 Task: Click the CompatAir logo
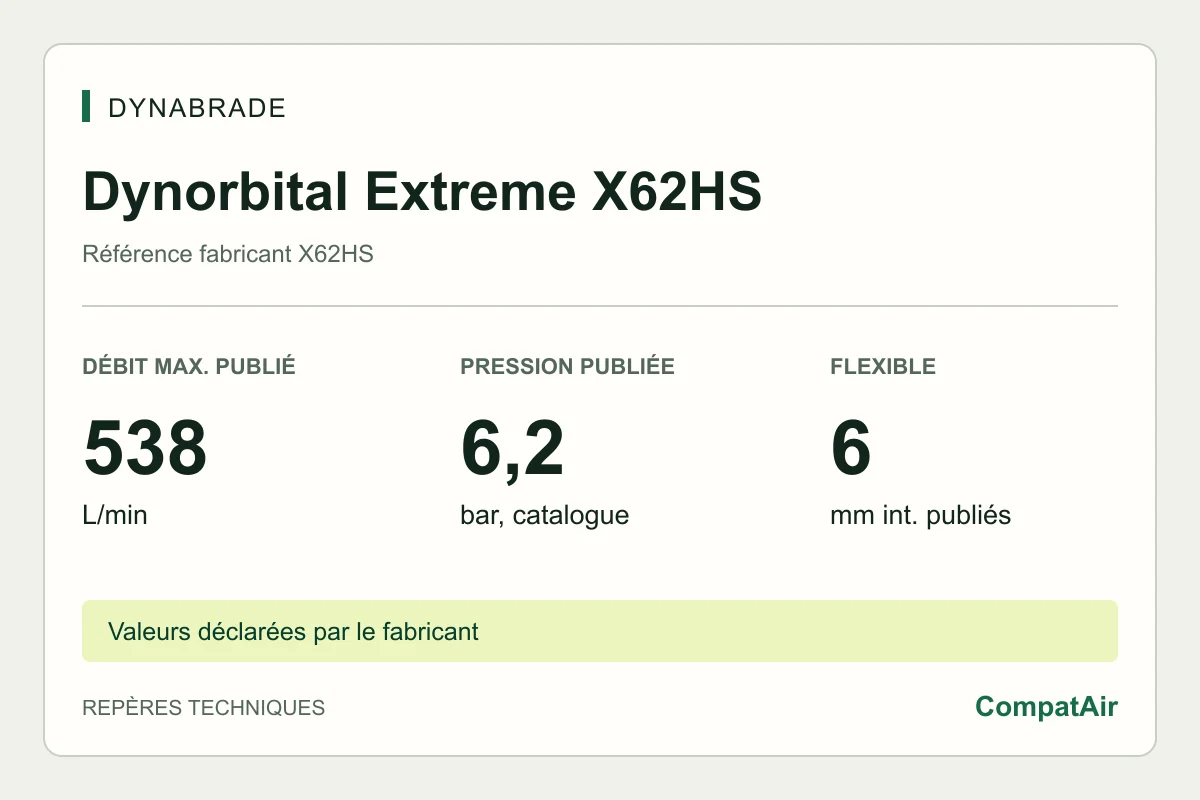click(x=1046, y=707)
